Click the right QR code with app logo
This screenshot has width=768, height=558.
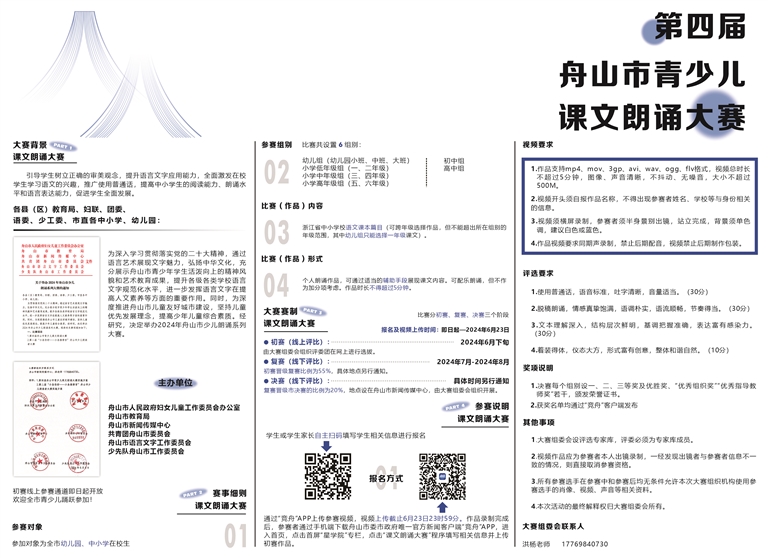point(442,476)
